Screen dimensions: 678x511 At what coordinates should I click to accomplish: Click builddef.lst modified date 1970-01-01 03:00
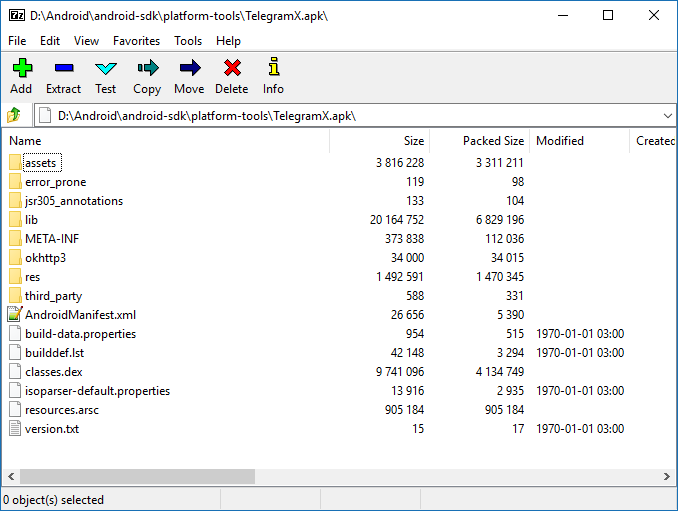pyautogui.click(x=580, y=353)
